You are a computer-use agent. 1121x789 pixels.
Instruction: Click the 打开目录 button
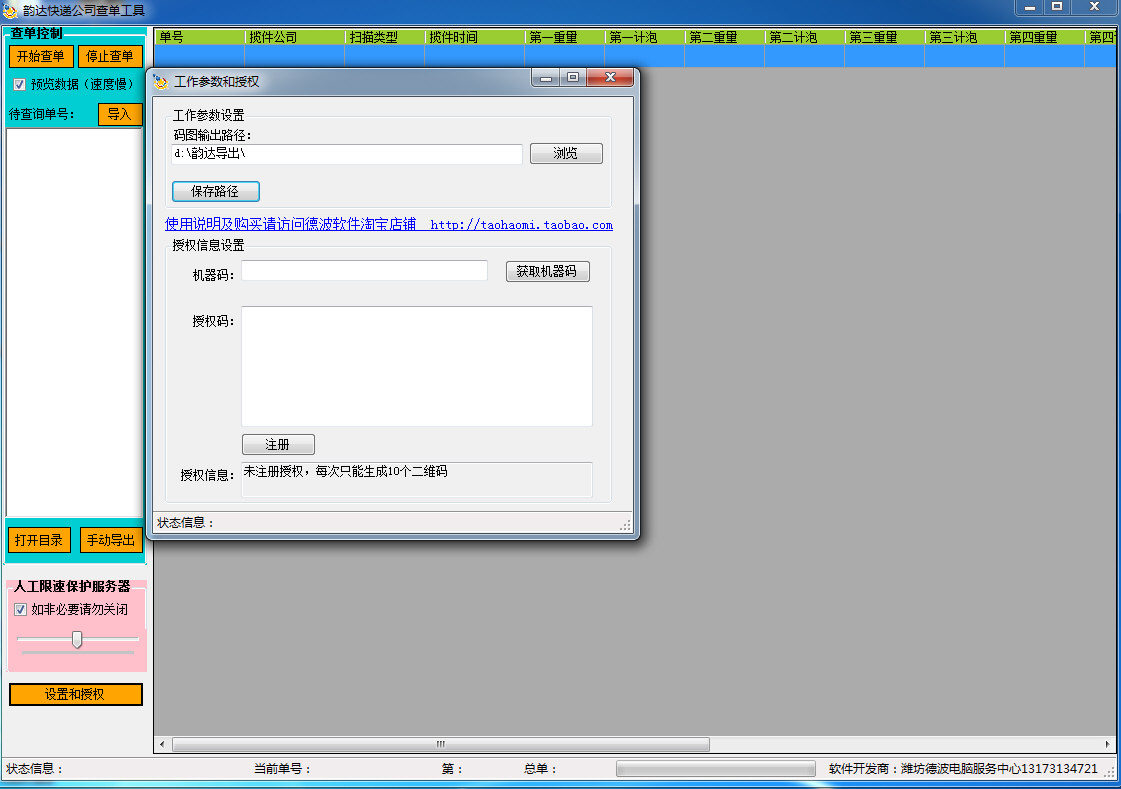(39, 539)
